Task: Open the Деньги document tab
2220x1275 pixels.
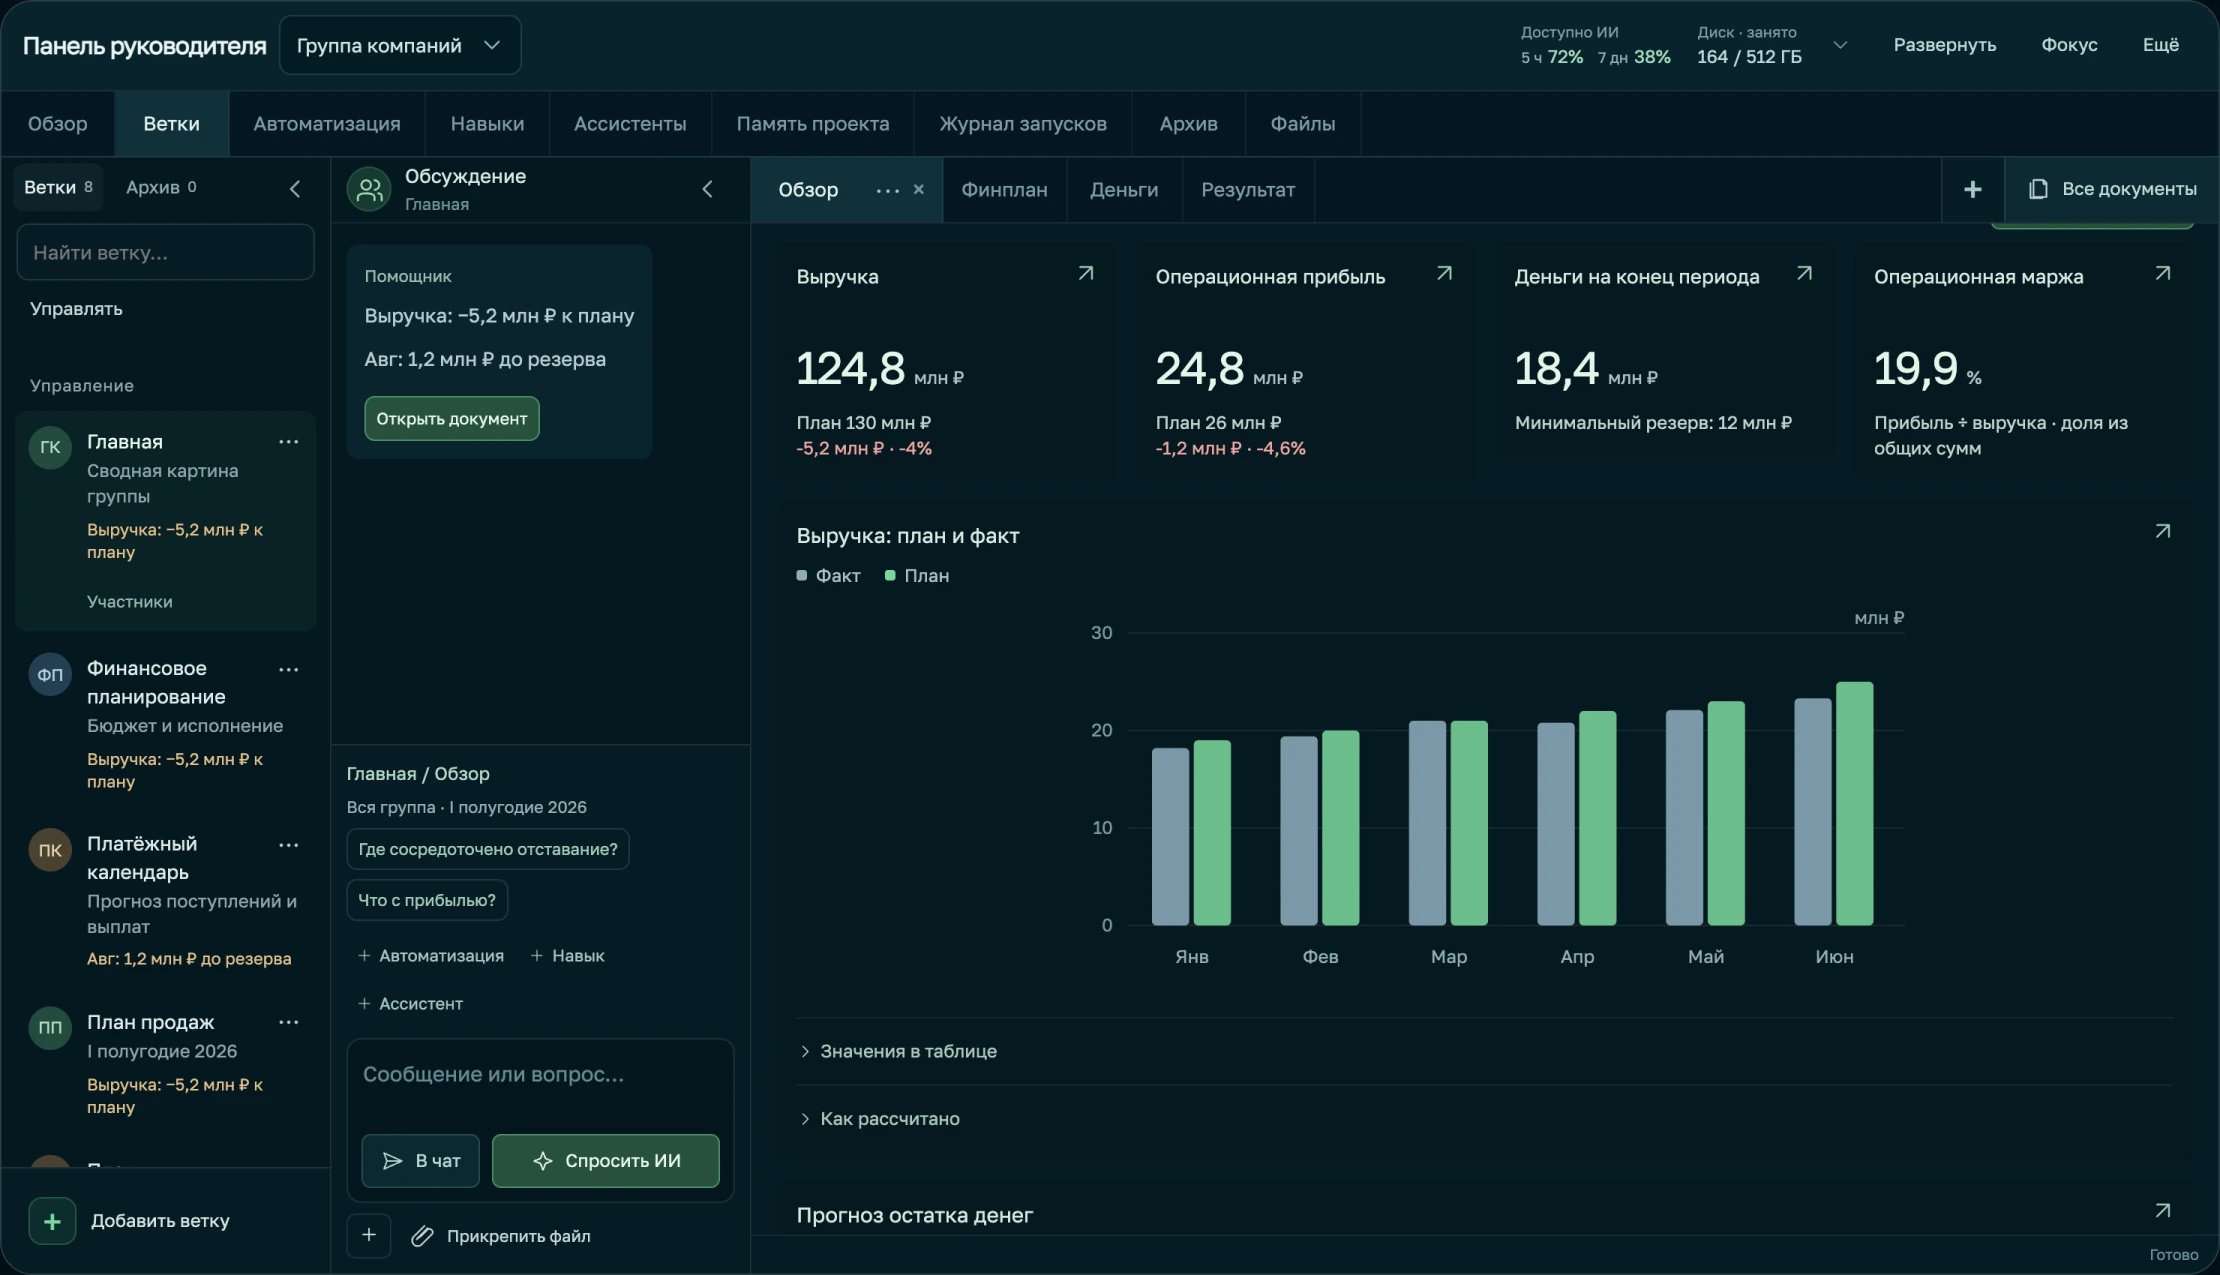Action: pos(1124,190)
